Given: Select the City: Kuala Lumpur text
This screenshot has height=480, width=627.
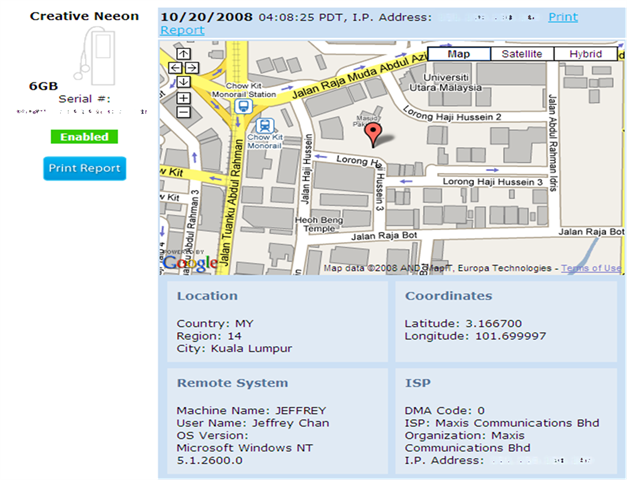Looking at the screenshot, I should [x=234, y=348].
